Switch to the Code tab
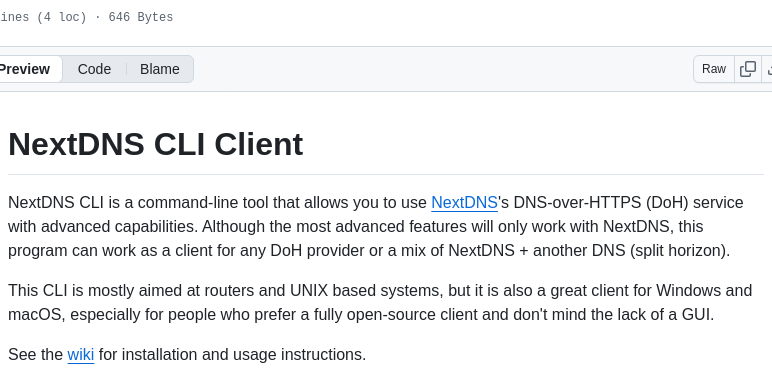772x370 pixels. [94, 69]
